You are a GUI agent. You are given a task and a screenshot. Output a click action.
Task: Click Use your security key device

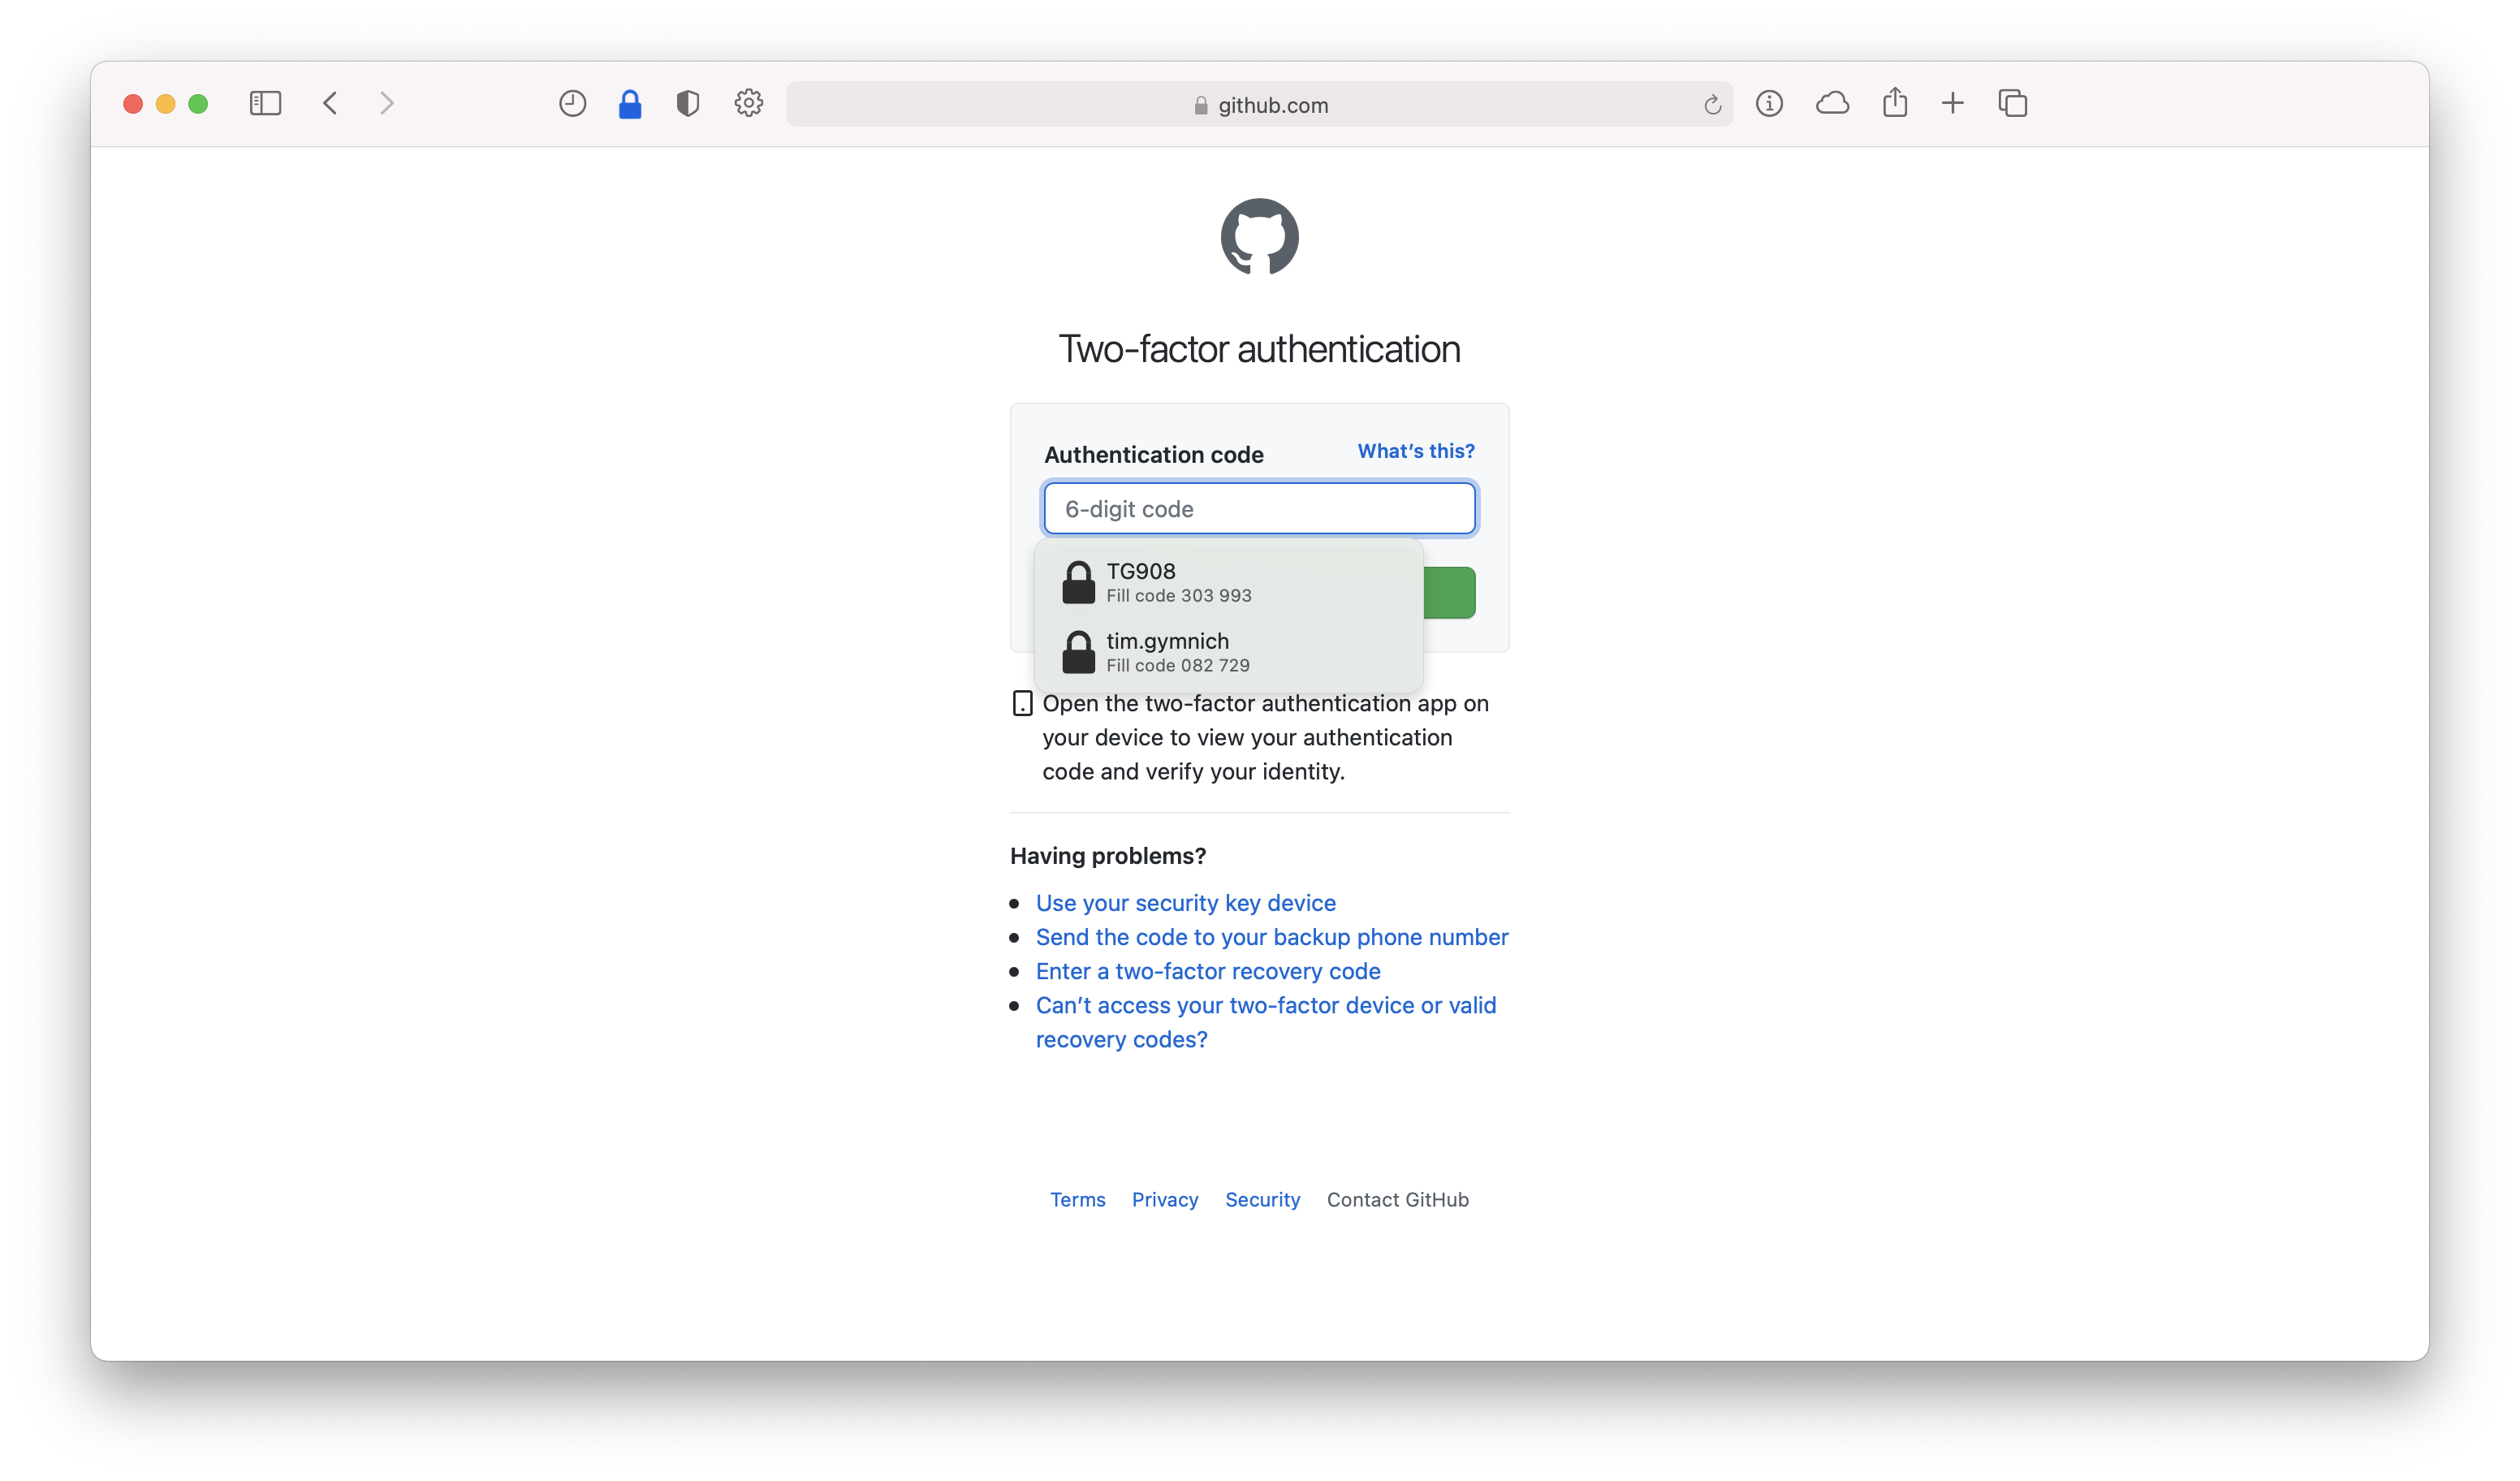pos(1185,903)
